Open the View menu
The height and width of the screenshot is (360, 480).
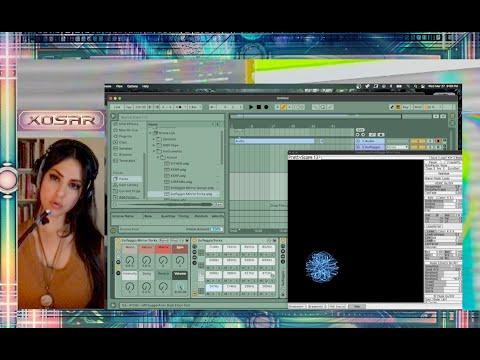pyautogui.click(x=119, y=86)
